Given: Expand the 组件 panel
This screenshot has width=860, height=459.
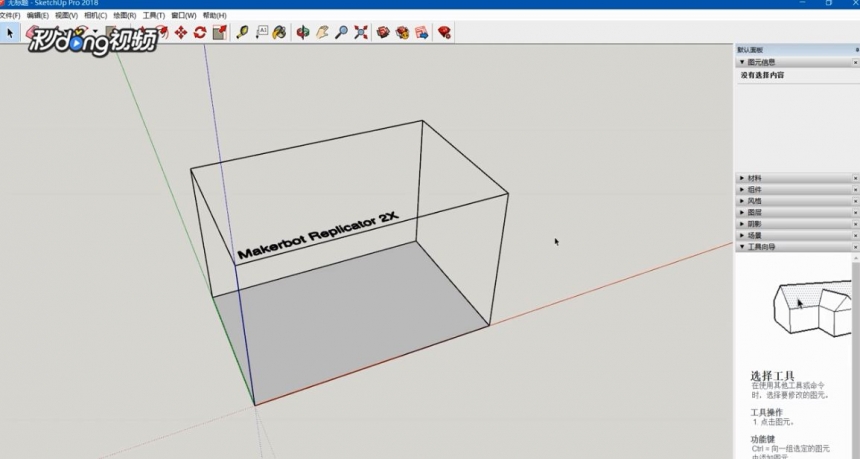Looking at the screenshot, I should click(x=742, y=190).
